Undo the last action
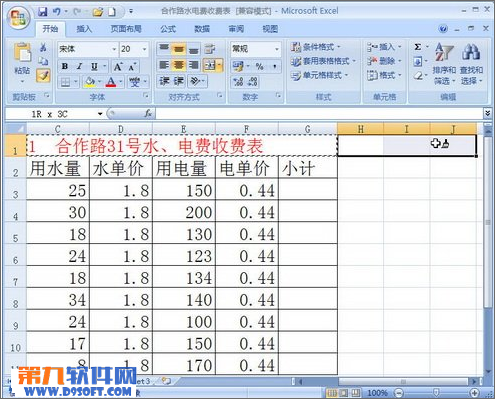Viewport: 495px width, 399px height. (x=57, y=12)
